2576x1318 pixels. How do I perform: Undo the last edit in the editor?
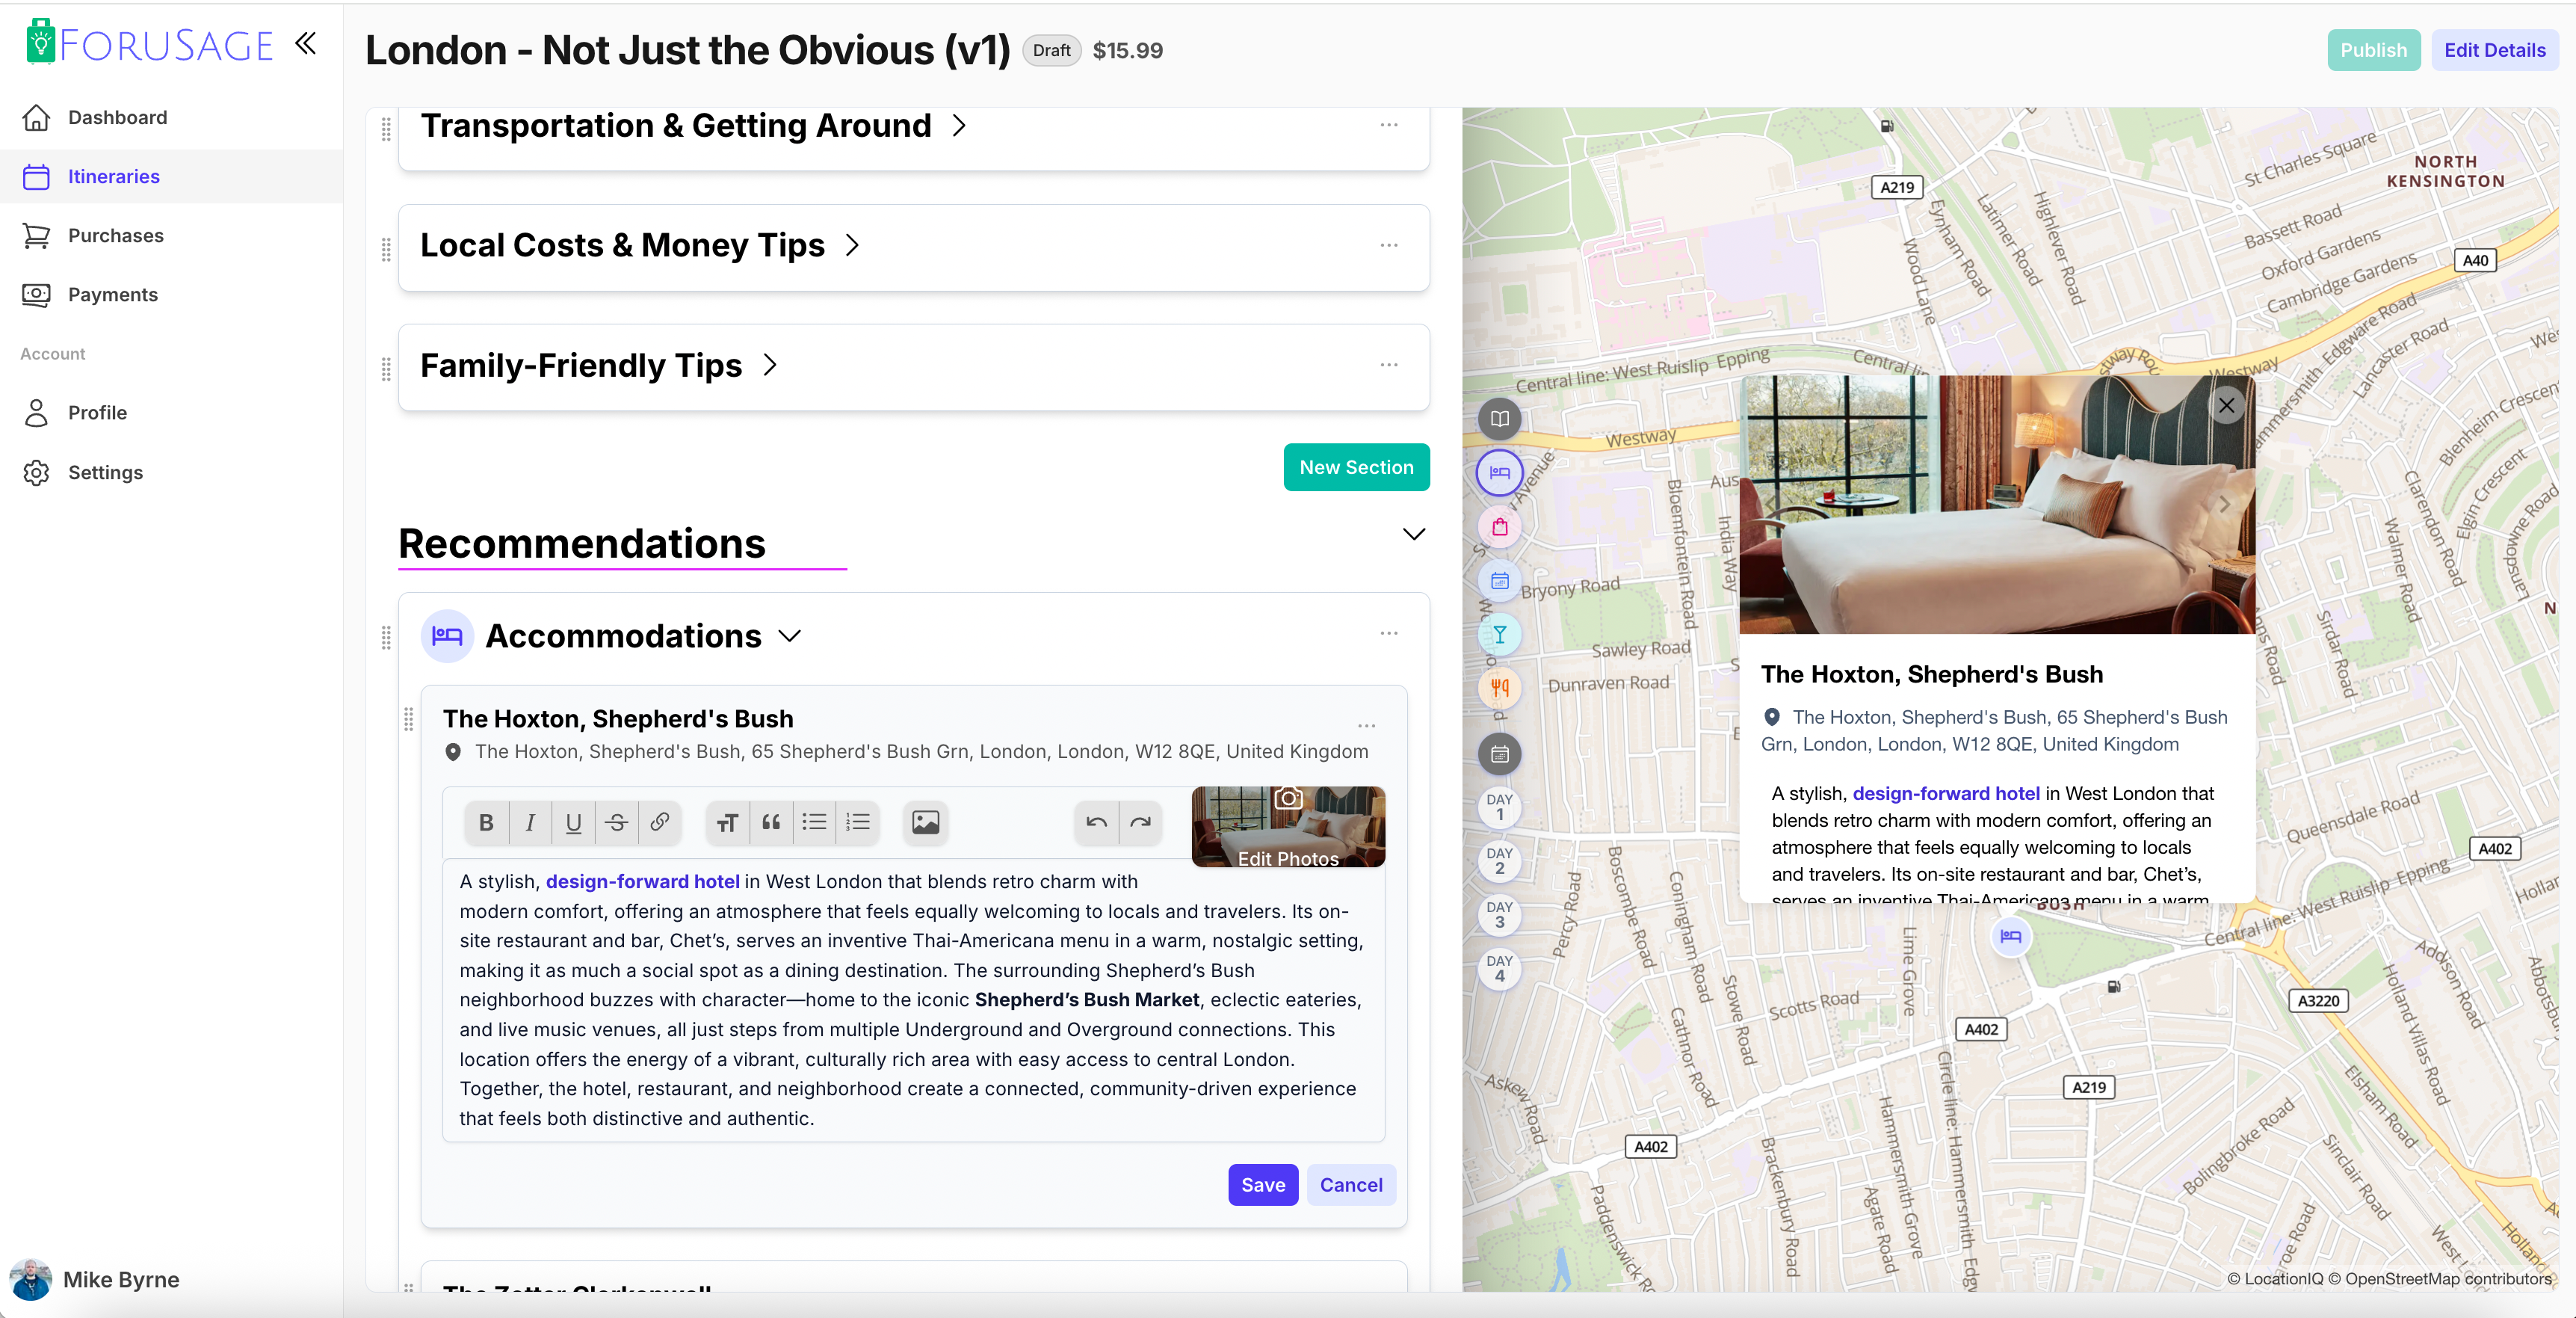tap(1096, 822)
